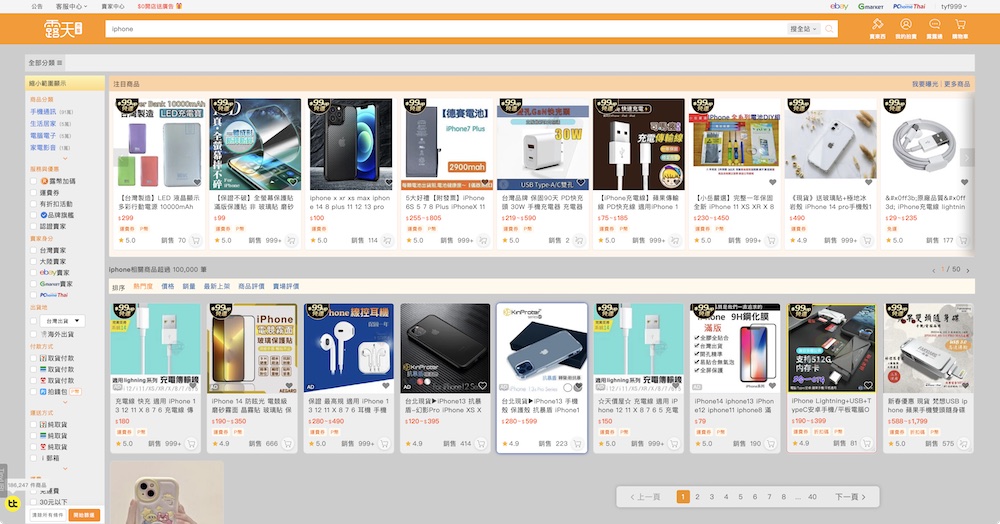
Task: Check the 大陸賣家 filter
Action: [34, 261]
